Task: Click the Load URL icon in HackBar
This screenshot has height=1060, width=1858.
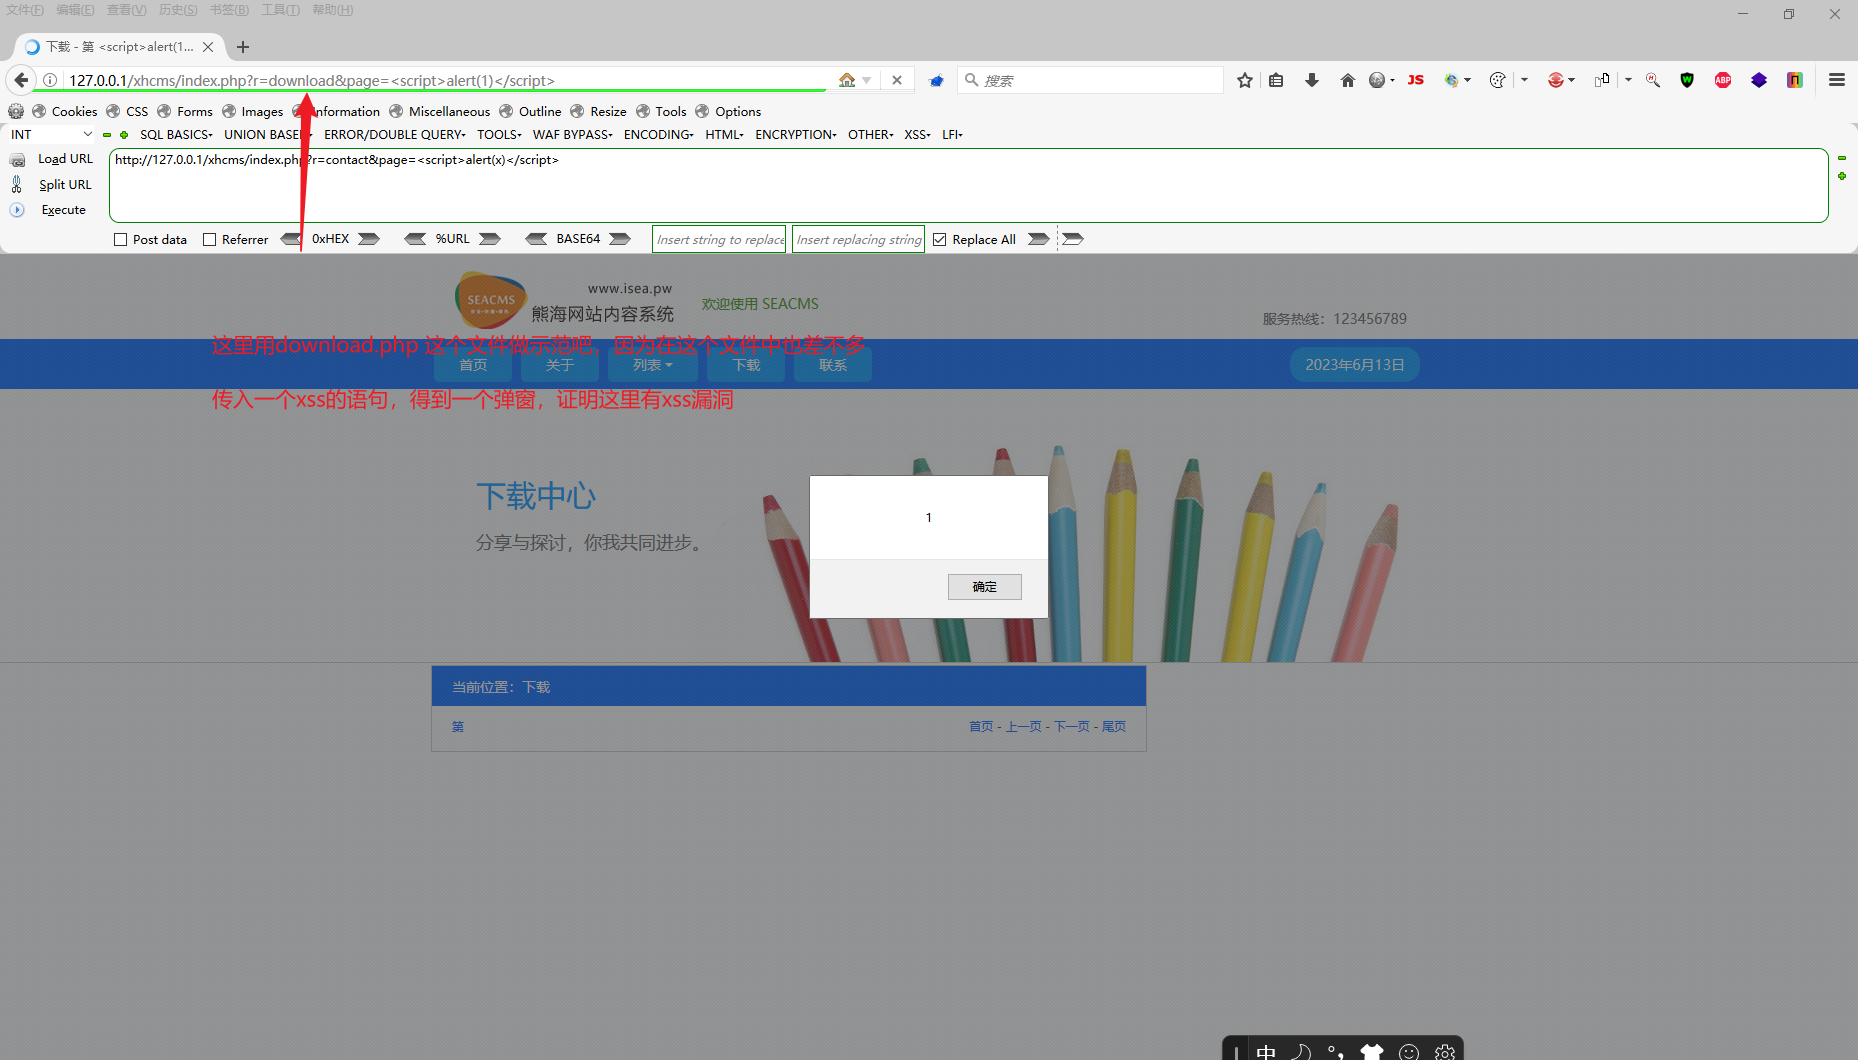Action: tap(17, 159)
